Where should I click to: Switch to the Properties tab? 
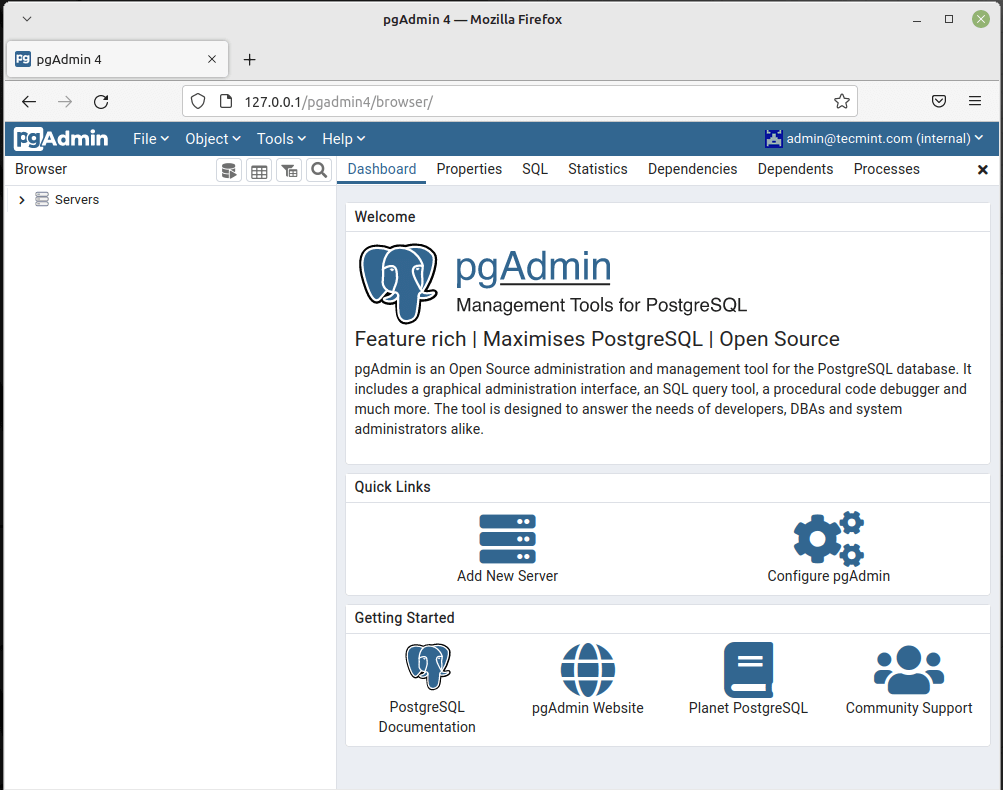point(469,169)
